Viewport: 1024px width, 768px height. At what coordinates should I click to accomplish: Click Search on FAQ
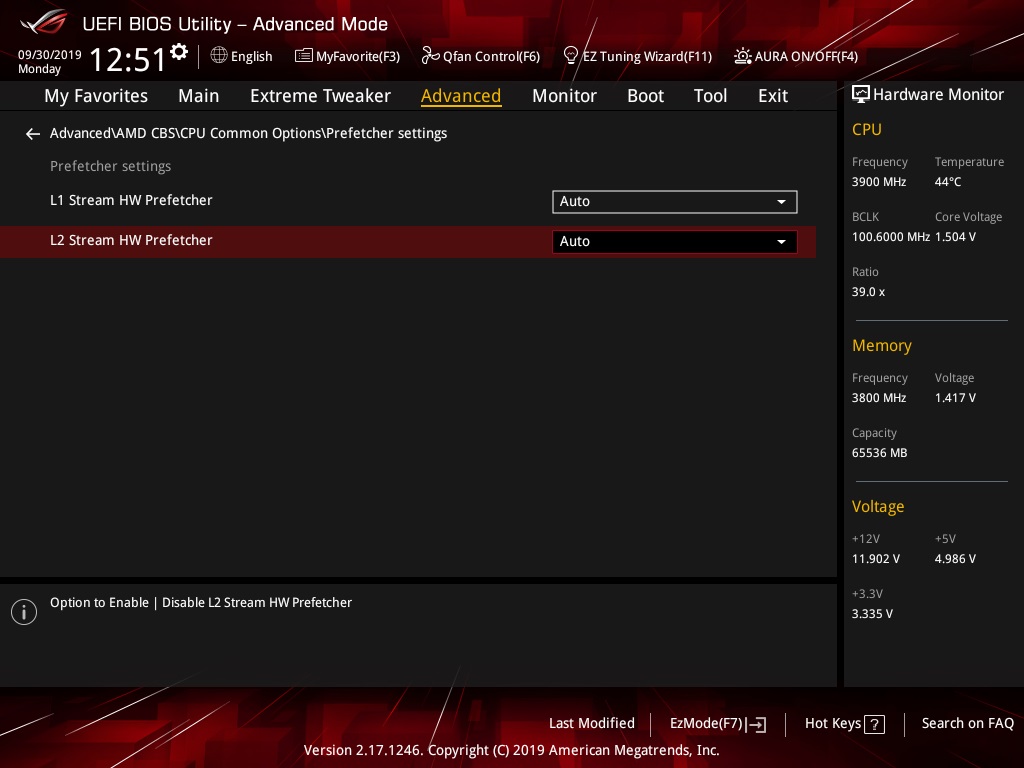click(x=967, y=724)
